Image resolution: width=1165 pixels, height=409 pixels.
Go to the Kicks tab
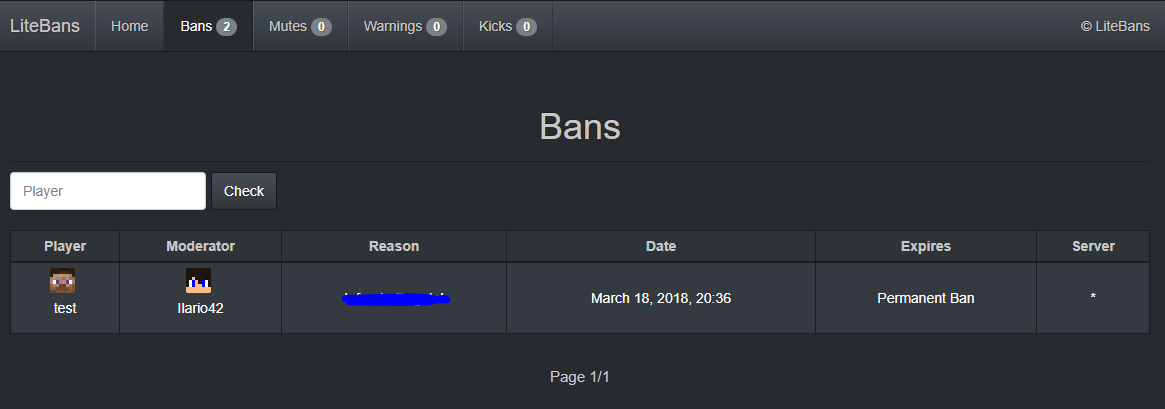(x=507, y=26)
